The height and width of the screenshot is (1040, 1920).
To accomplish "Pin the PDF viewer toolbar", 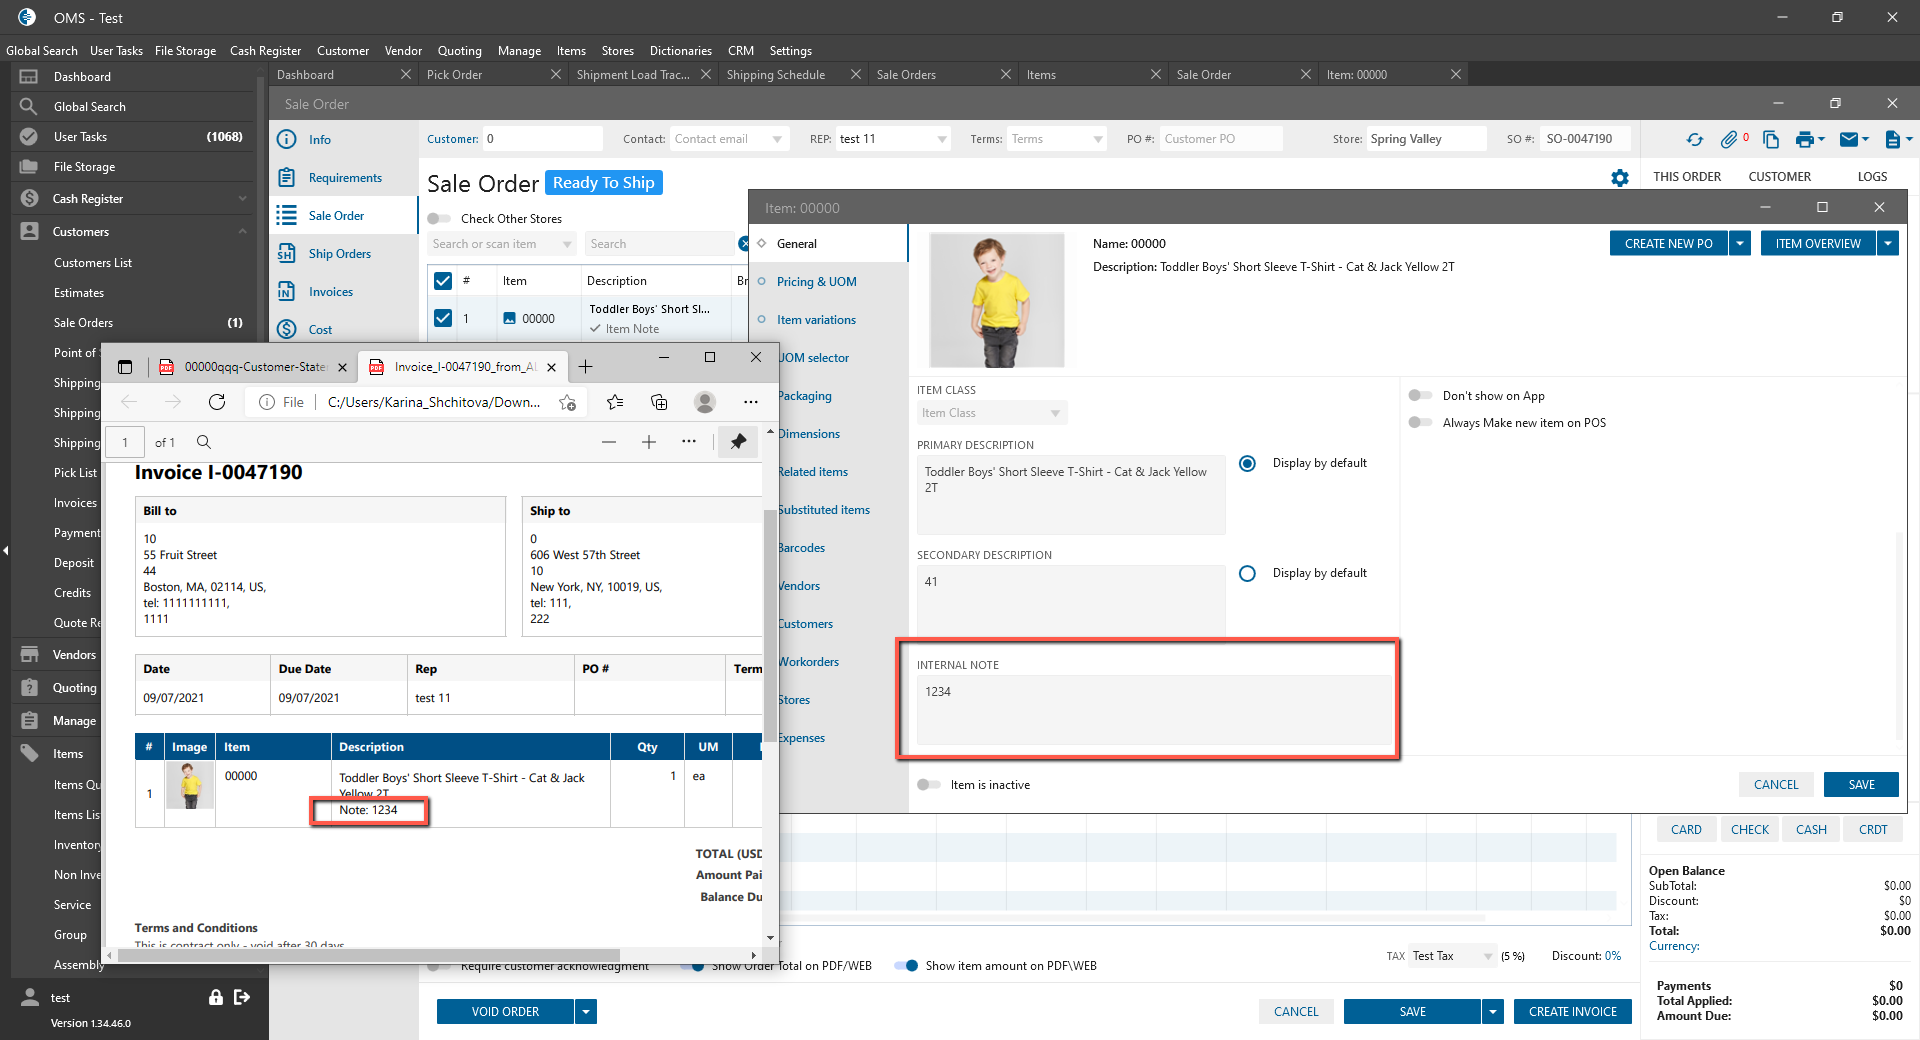I will click(x=738, y=442).
